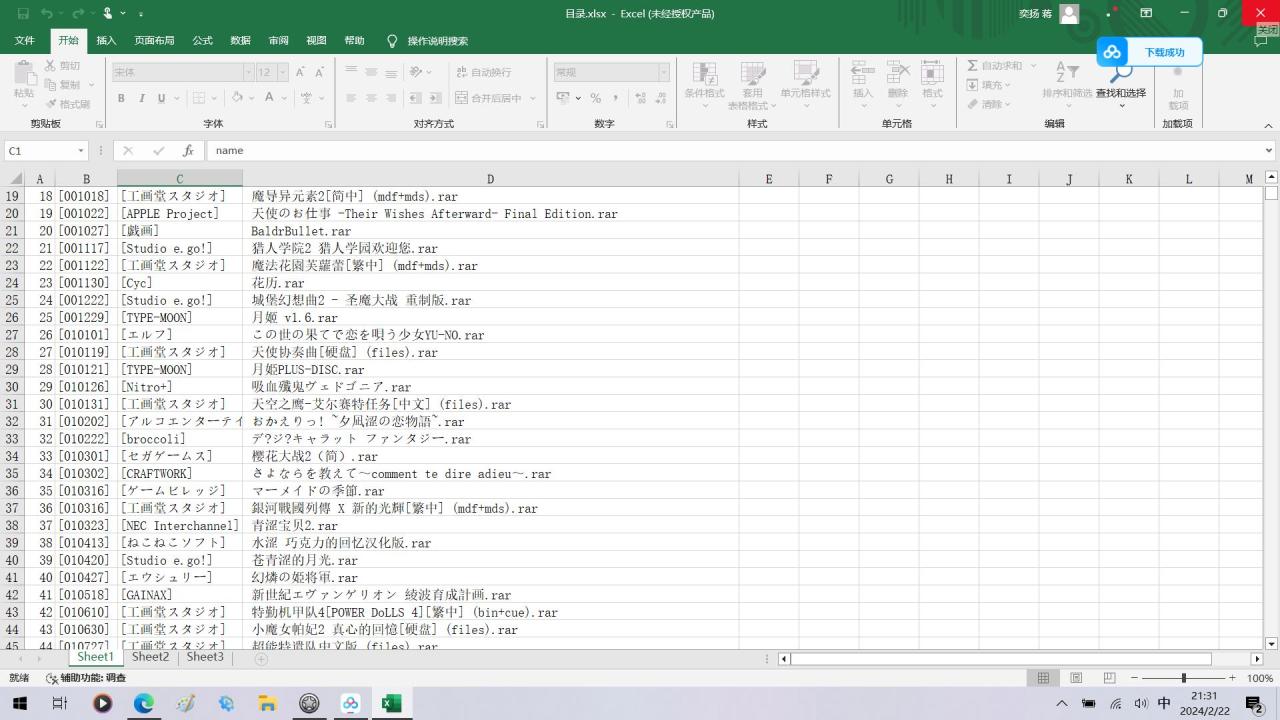
Task: Open Format as Table (套用表格格式)
Action: click(752, 84)
